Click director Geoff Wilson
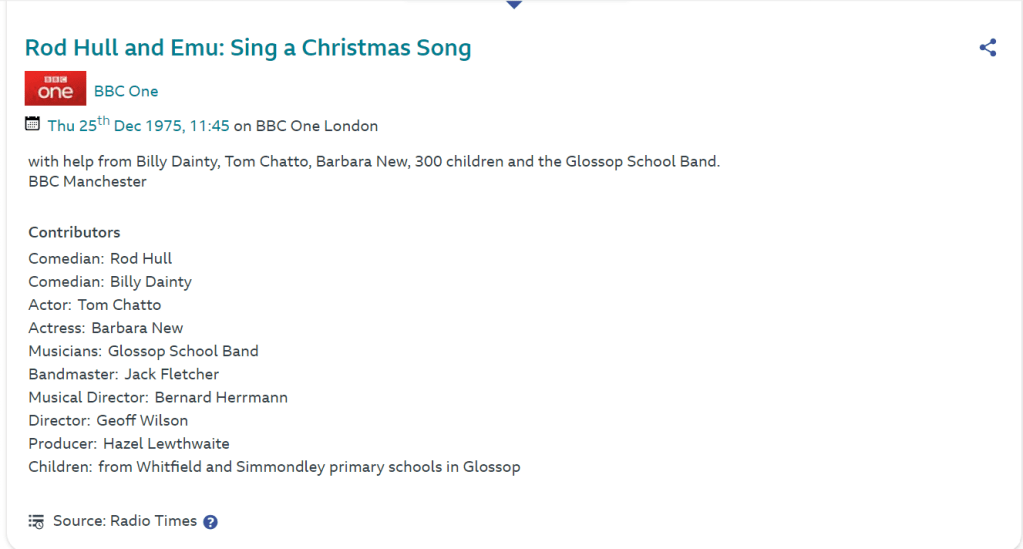Viewport: 1023px width, 549px height. pos(142,420)
